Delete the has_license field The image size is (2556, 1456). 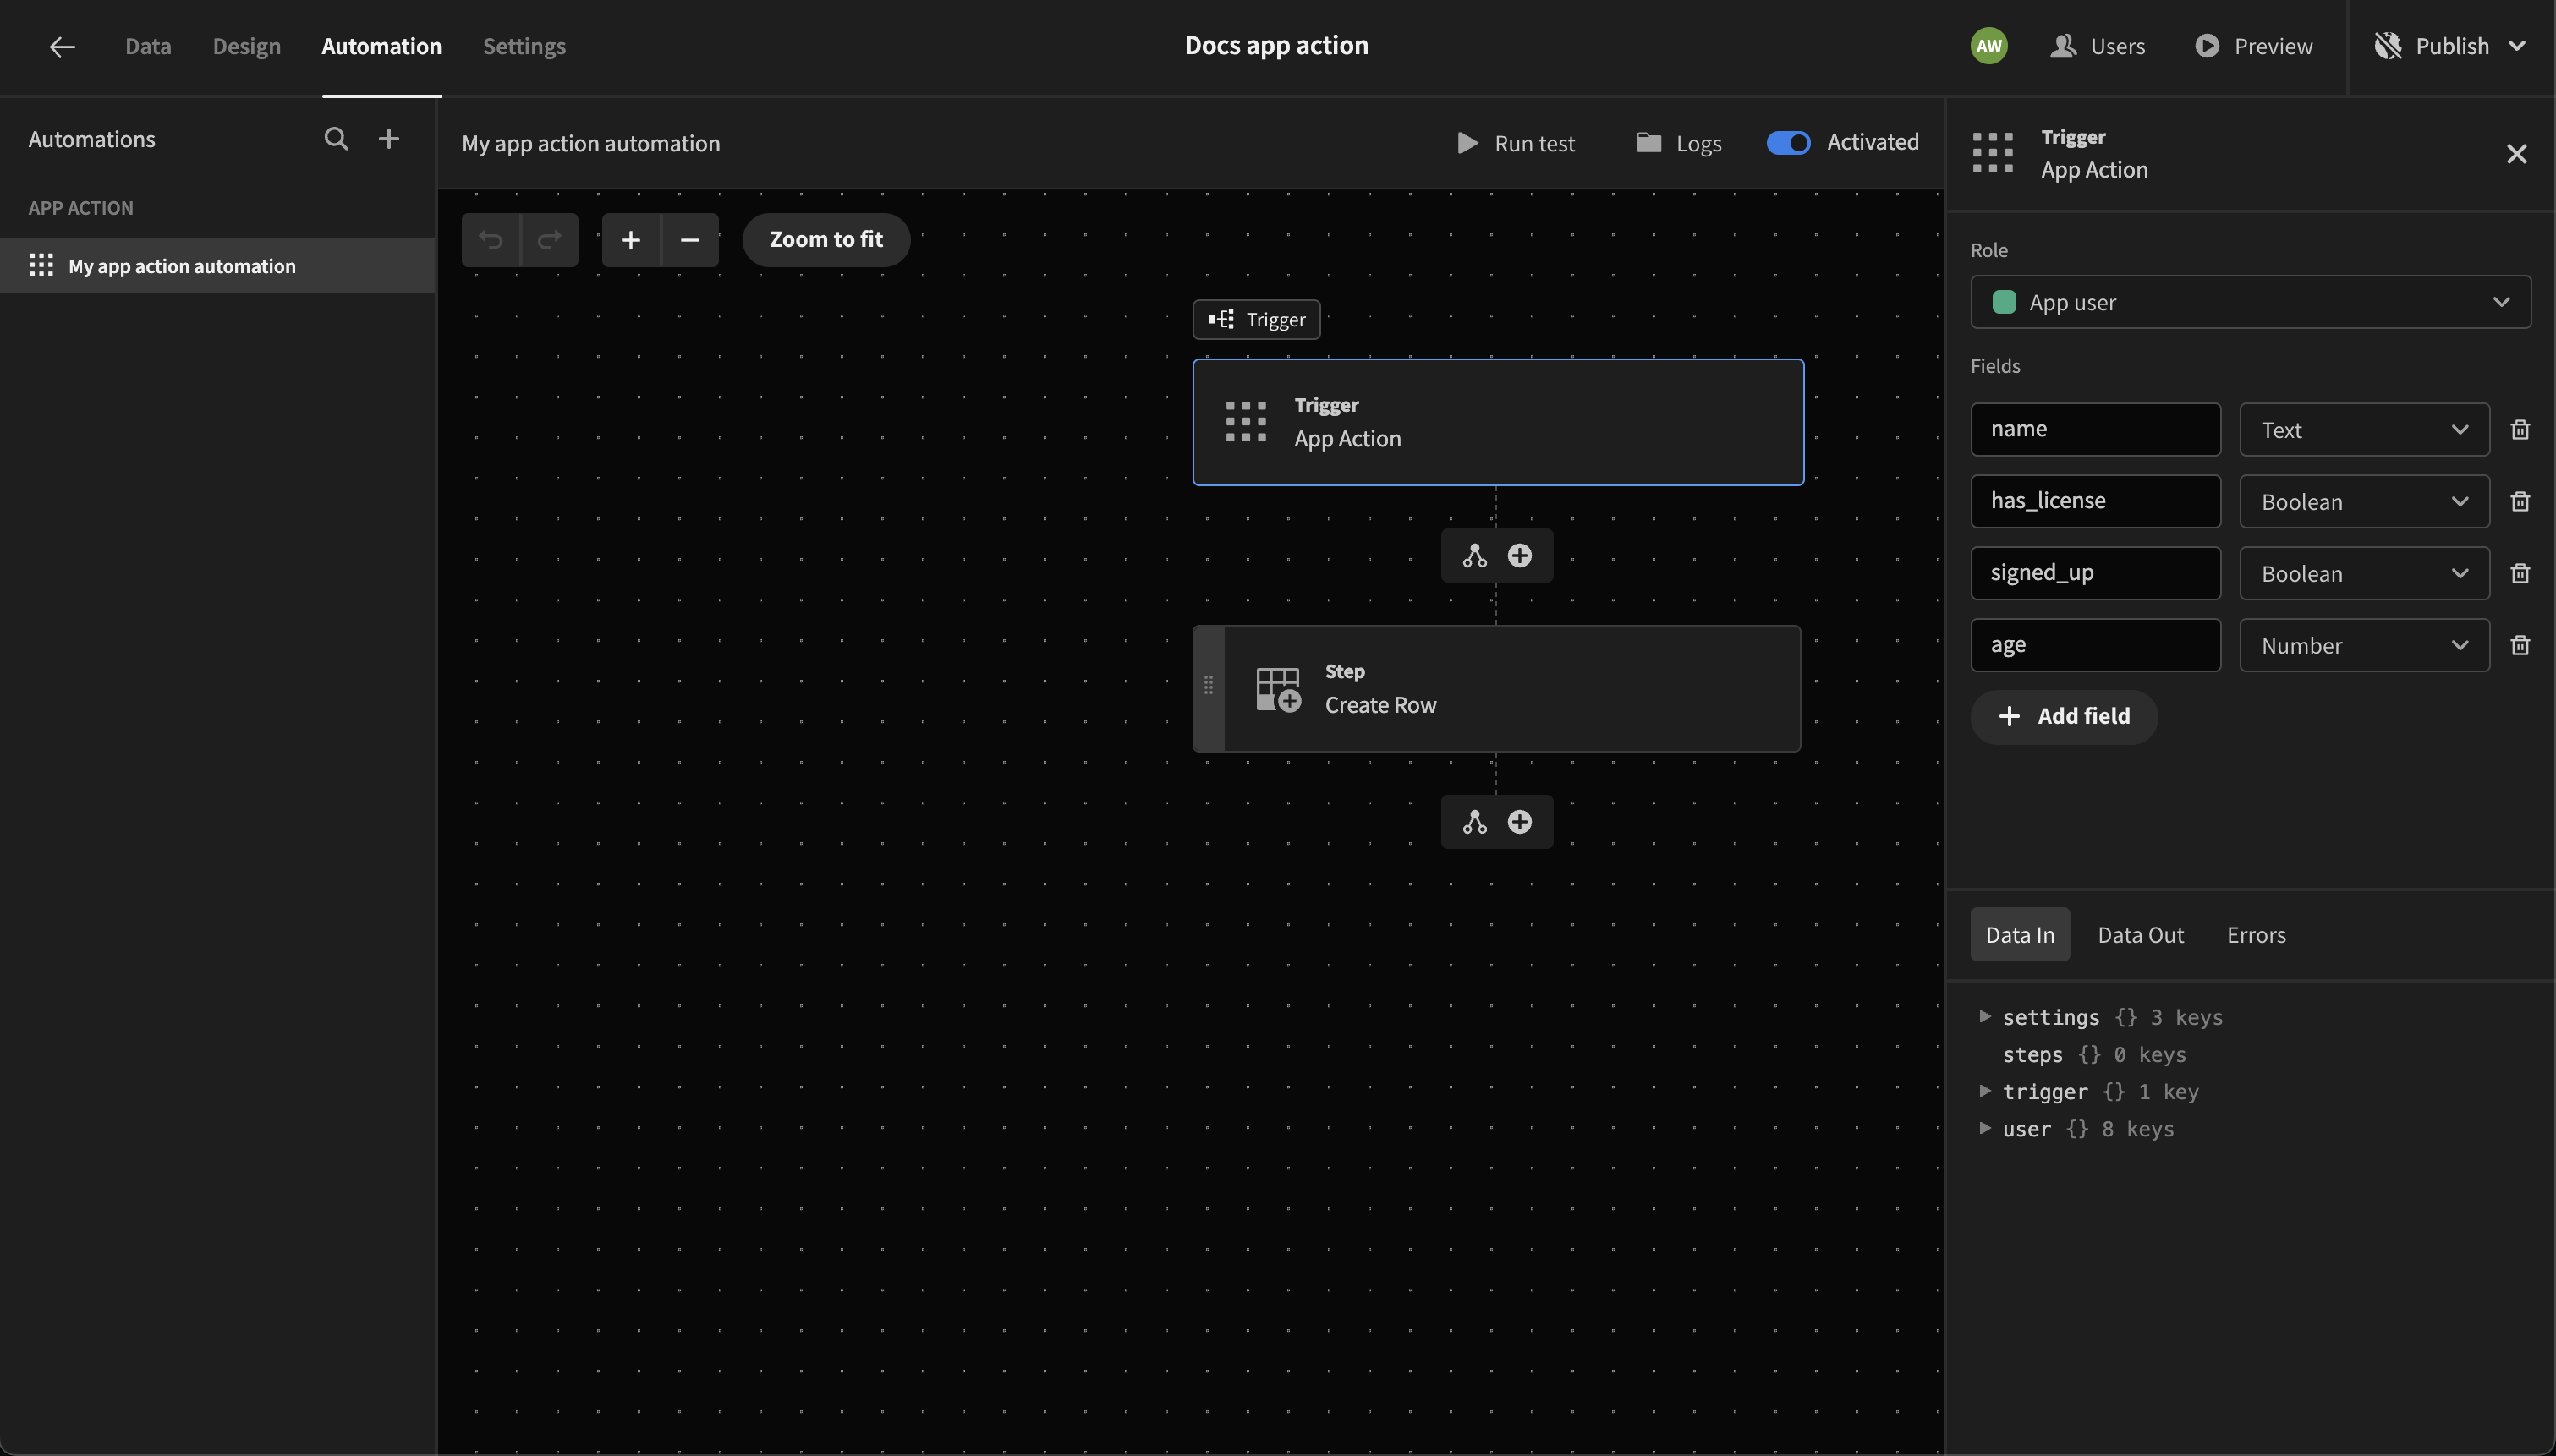coord(2520,501)
